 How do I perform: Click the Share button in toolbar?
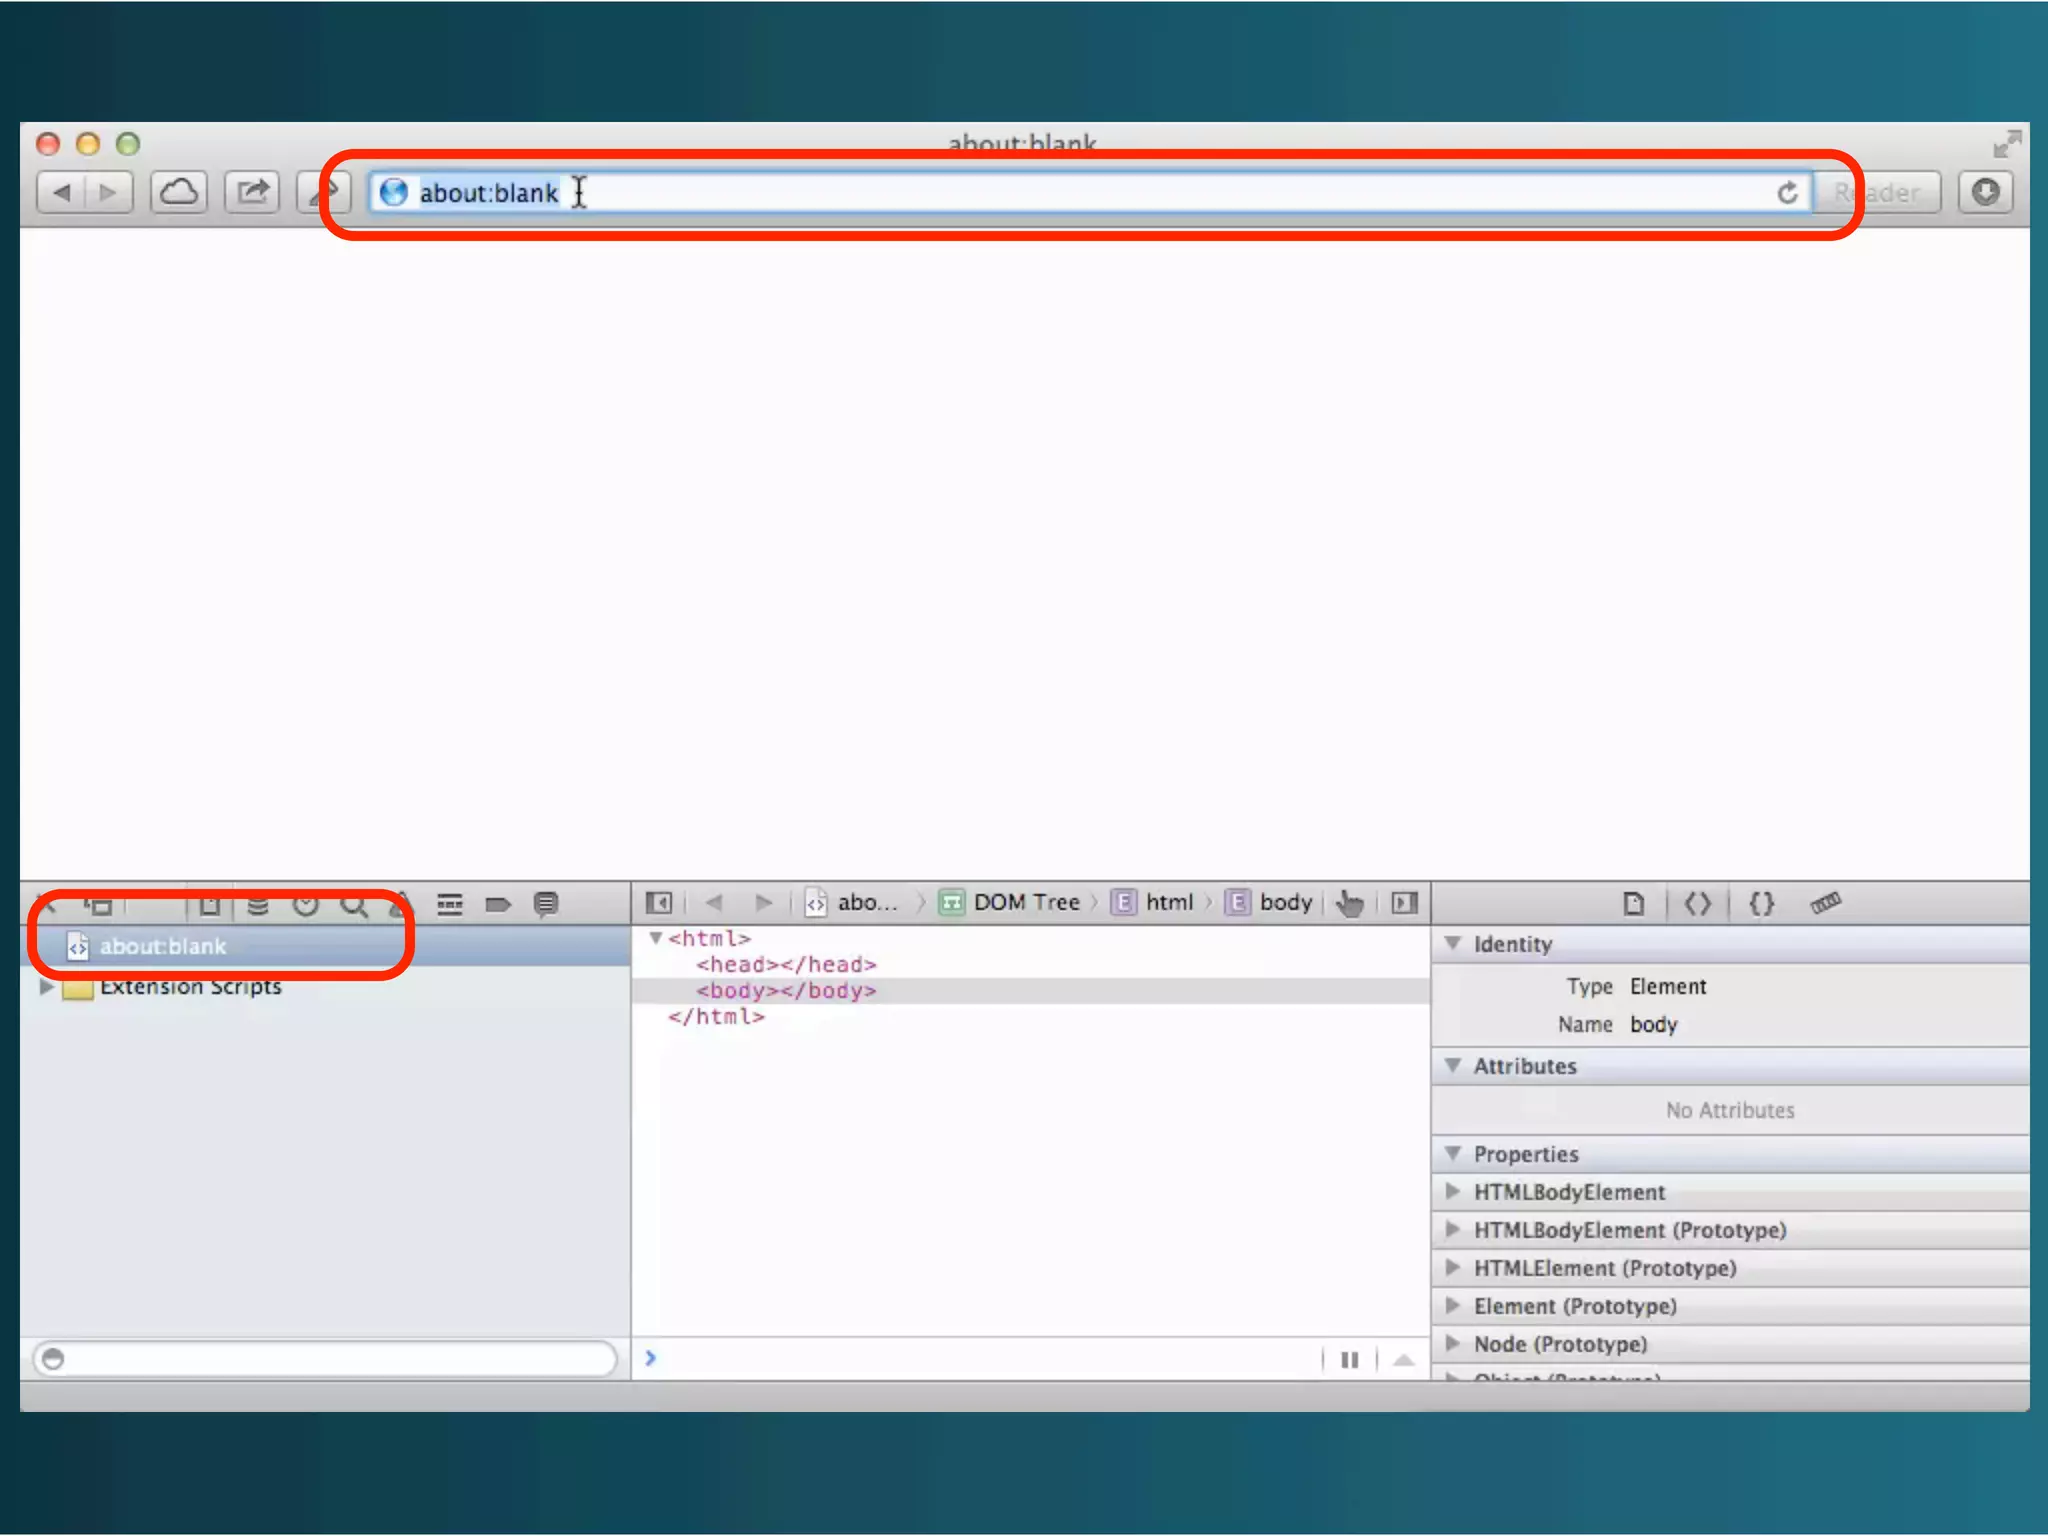coord(252,192)
